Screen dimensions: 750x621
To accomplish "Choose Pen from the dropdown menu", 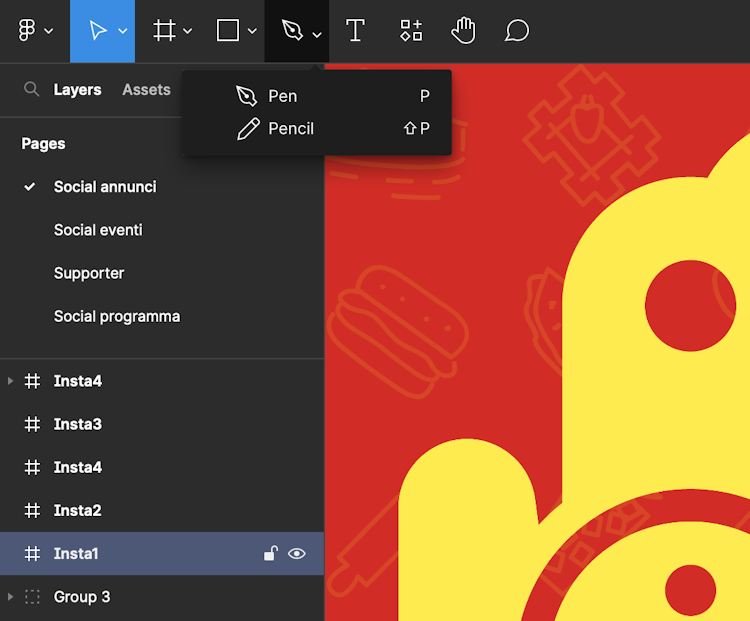I will point(317,96).
